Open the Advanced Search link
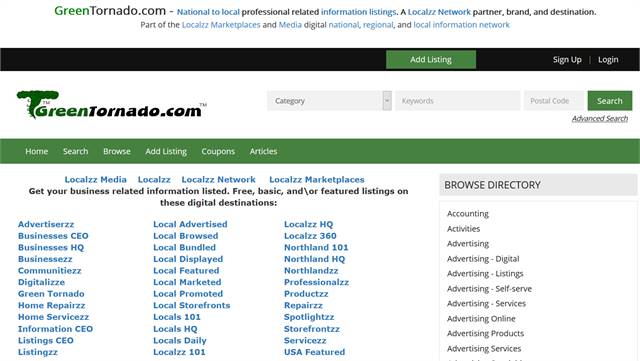 (x=600, y=118)
